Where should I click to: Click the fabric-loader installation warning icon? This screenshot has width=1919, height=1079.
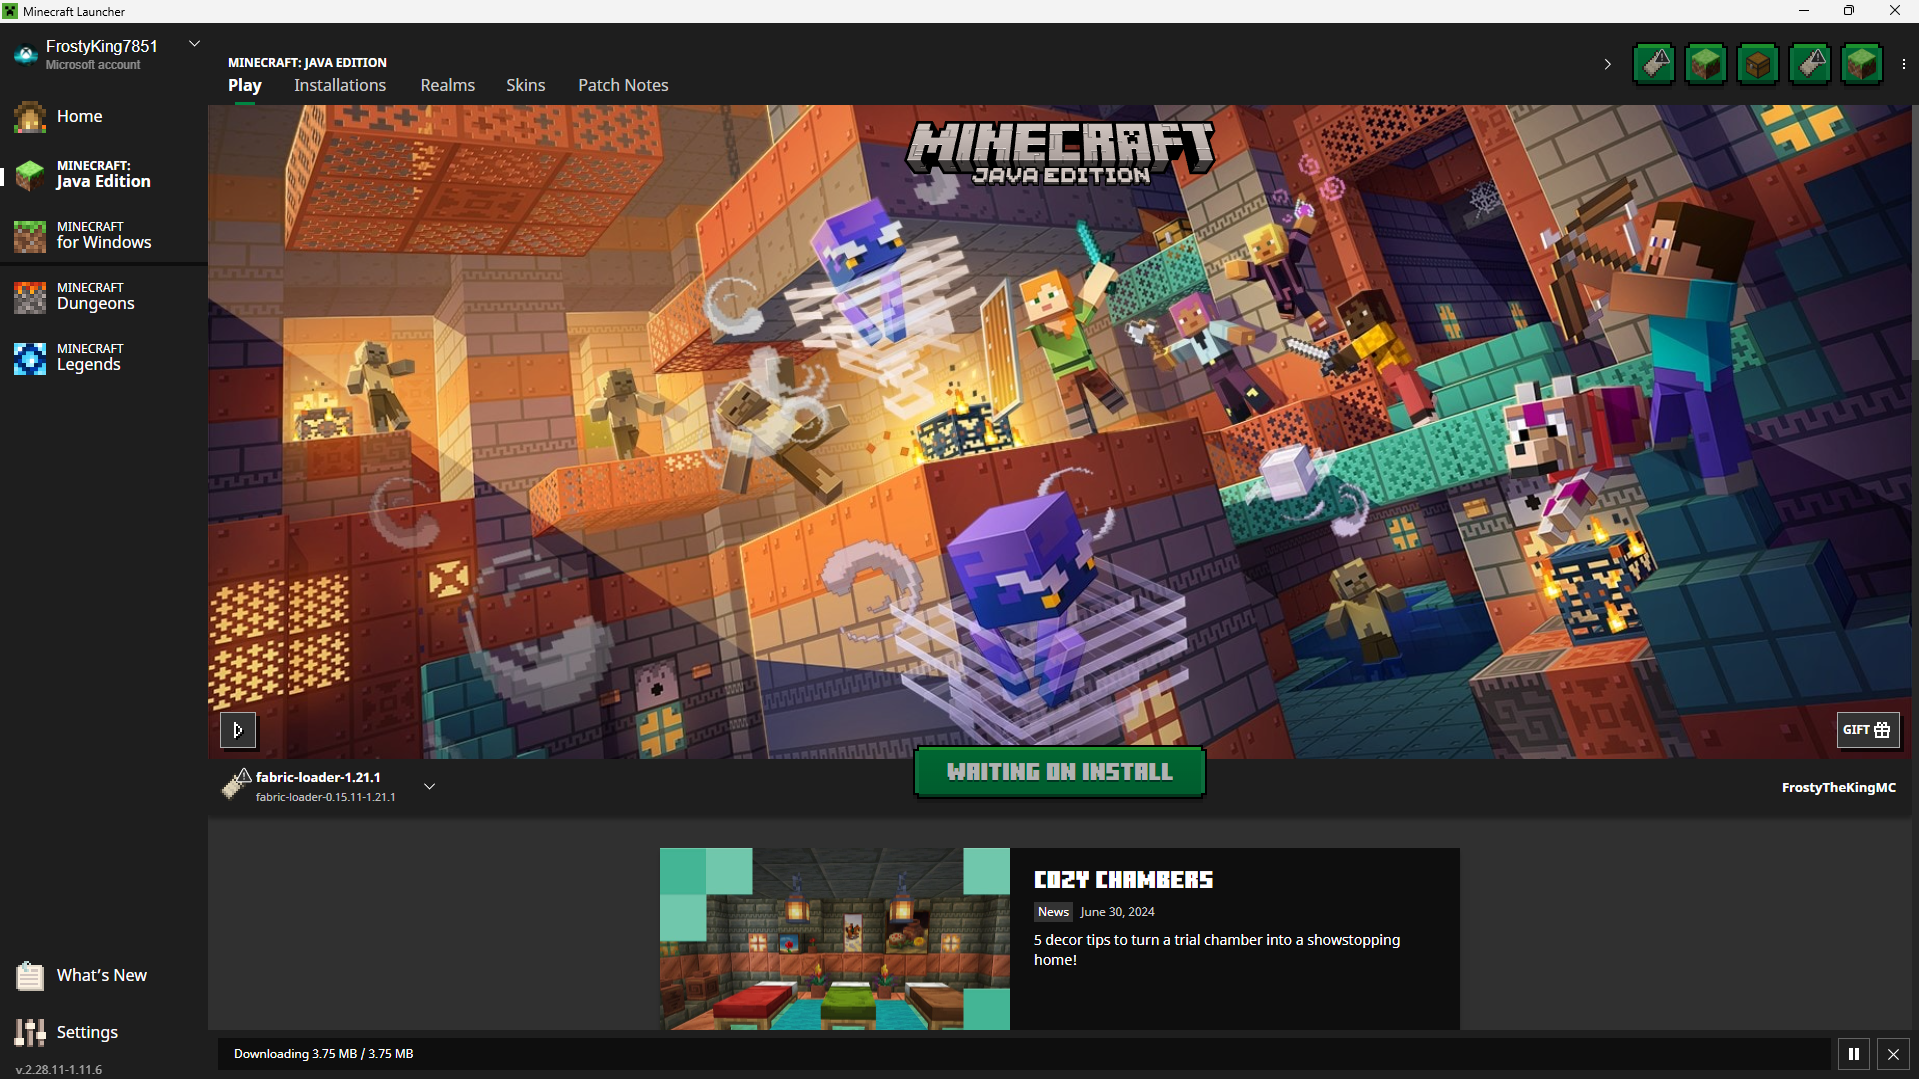click(x=236, y=784)
